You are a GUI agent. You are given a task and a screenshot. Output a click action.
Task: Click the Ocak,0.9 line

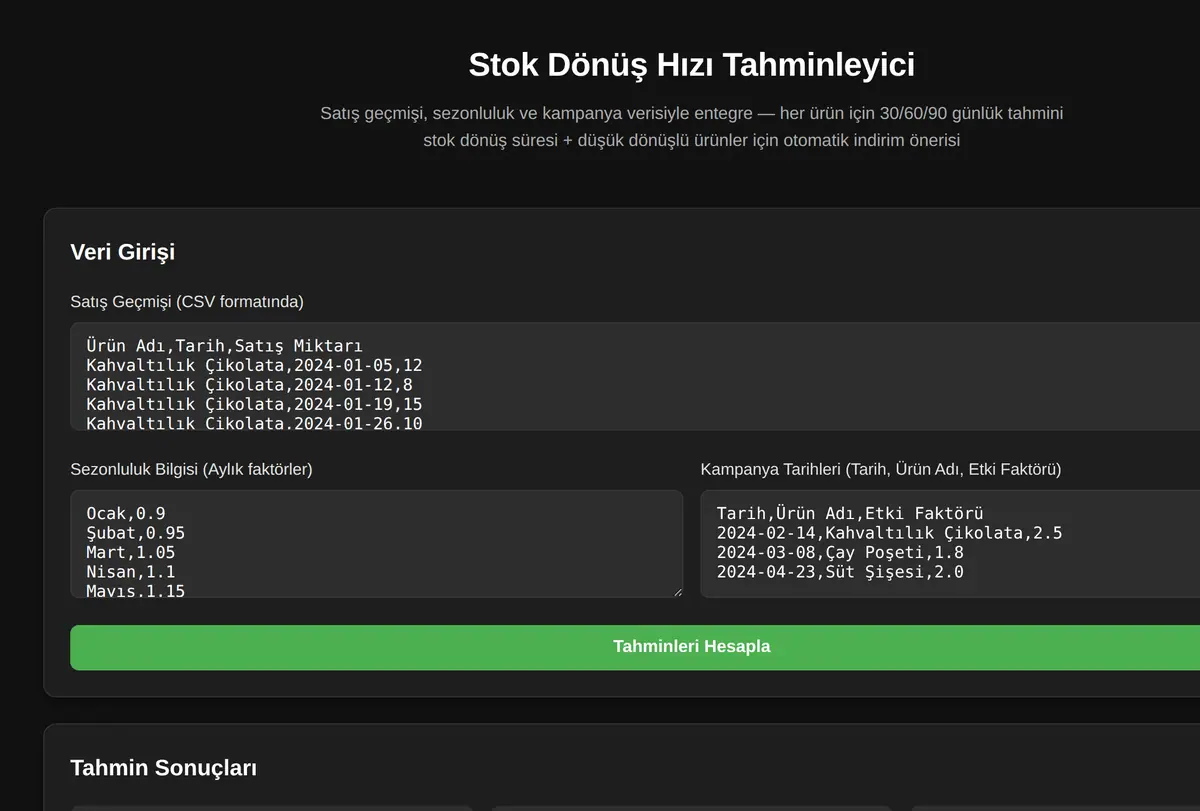pos(125,513)
